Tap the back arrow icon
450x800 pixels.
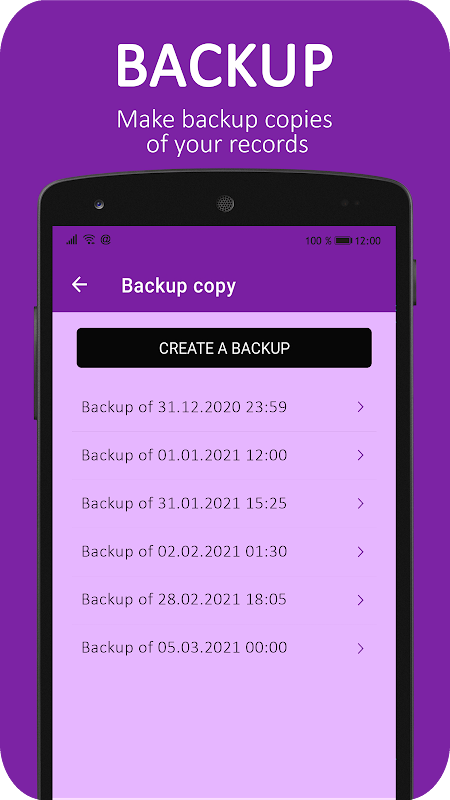pos(79,285)
